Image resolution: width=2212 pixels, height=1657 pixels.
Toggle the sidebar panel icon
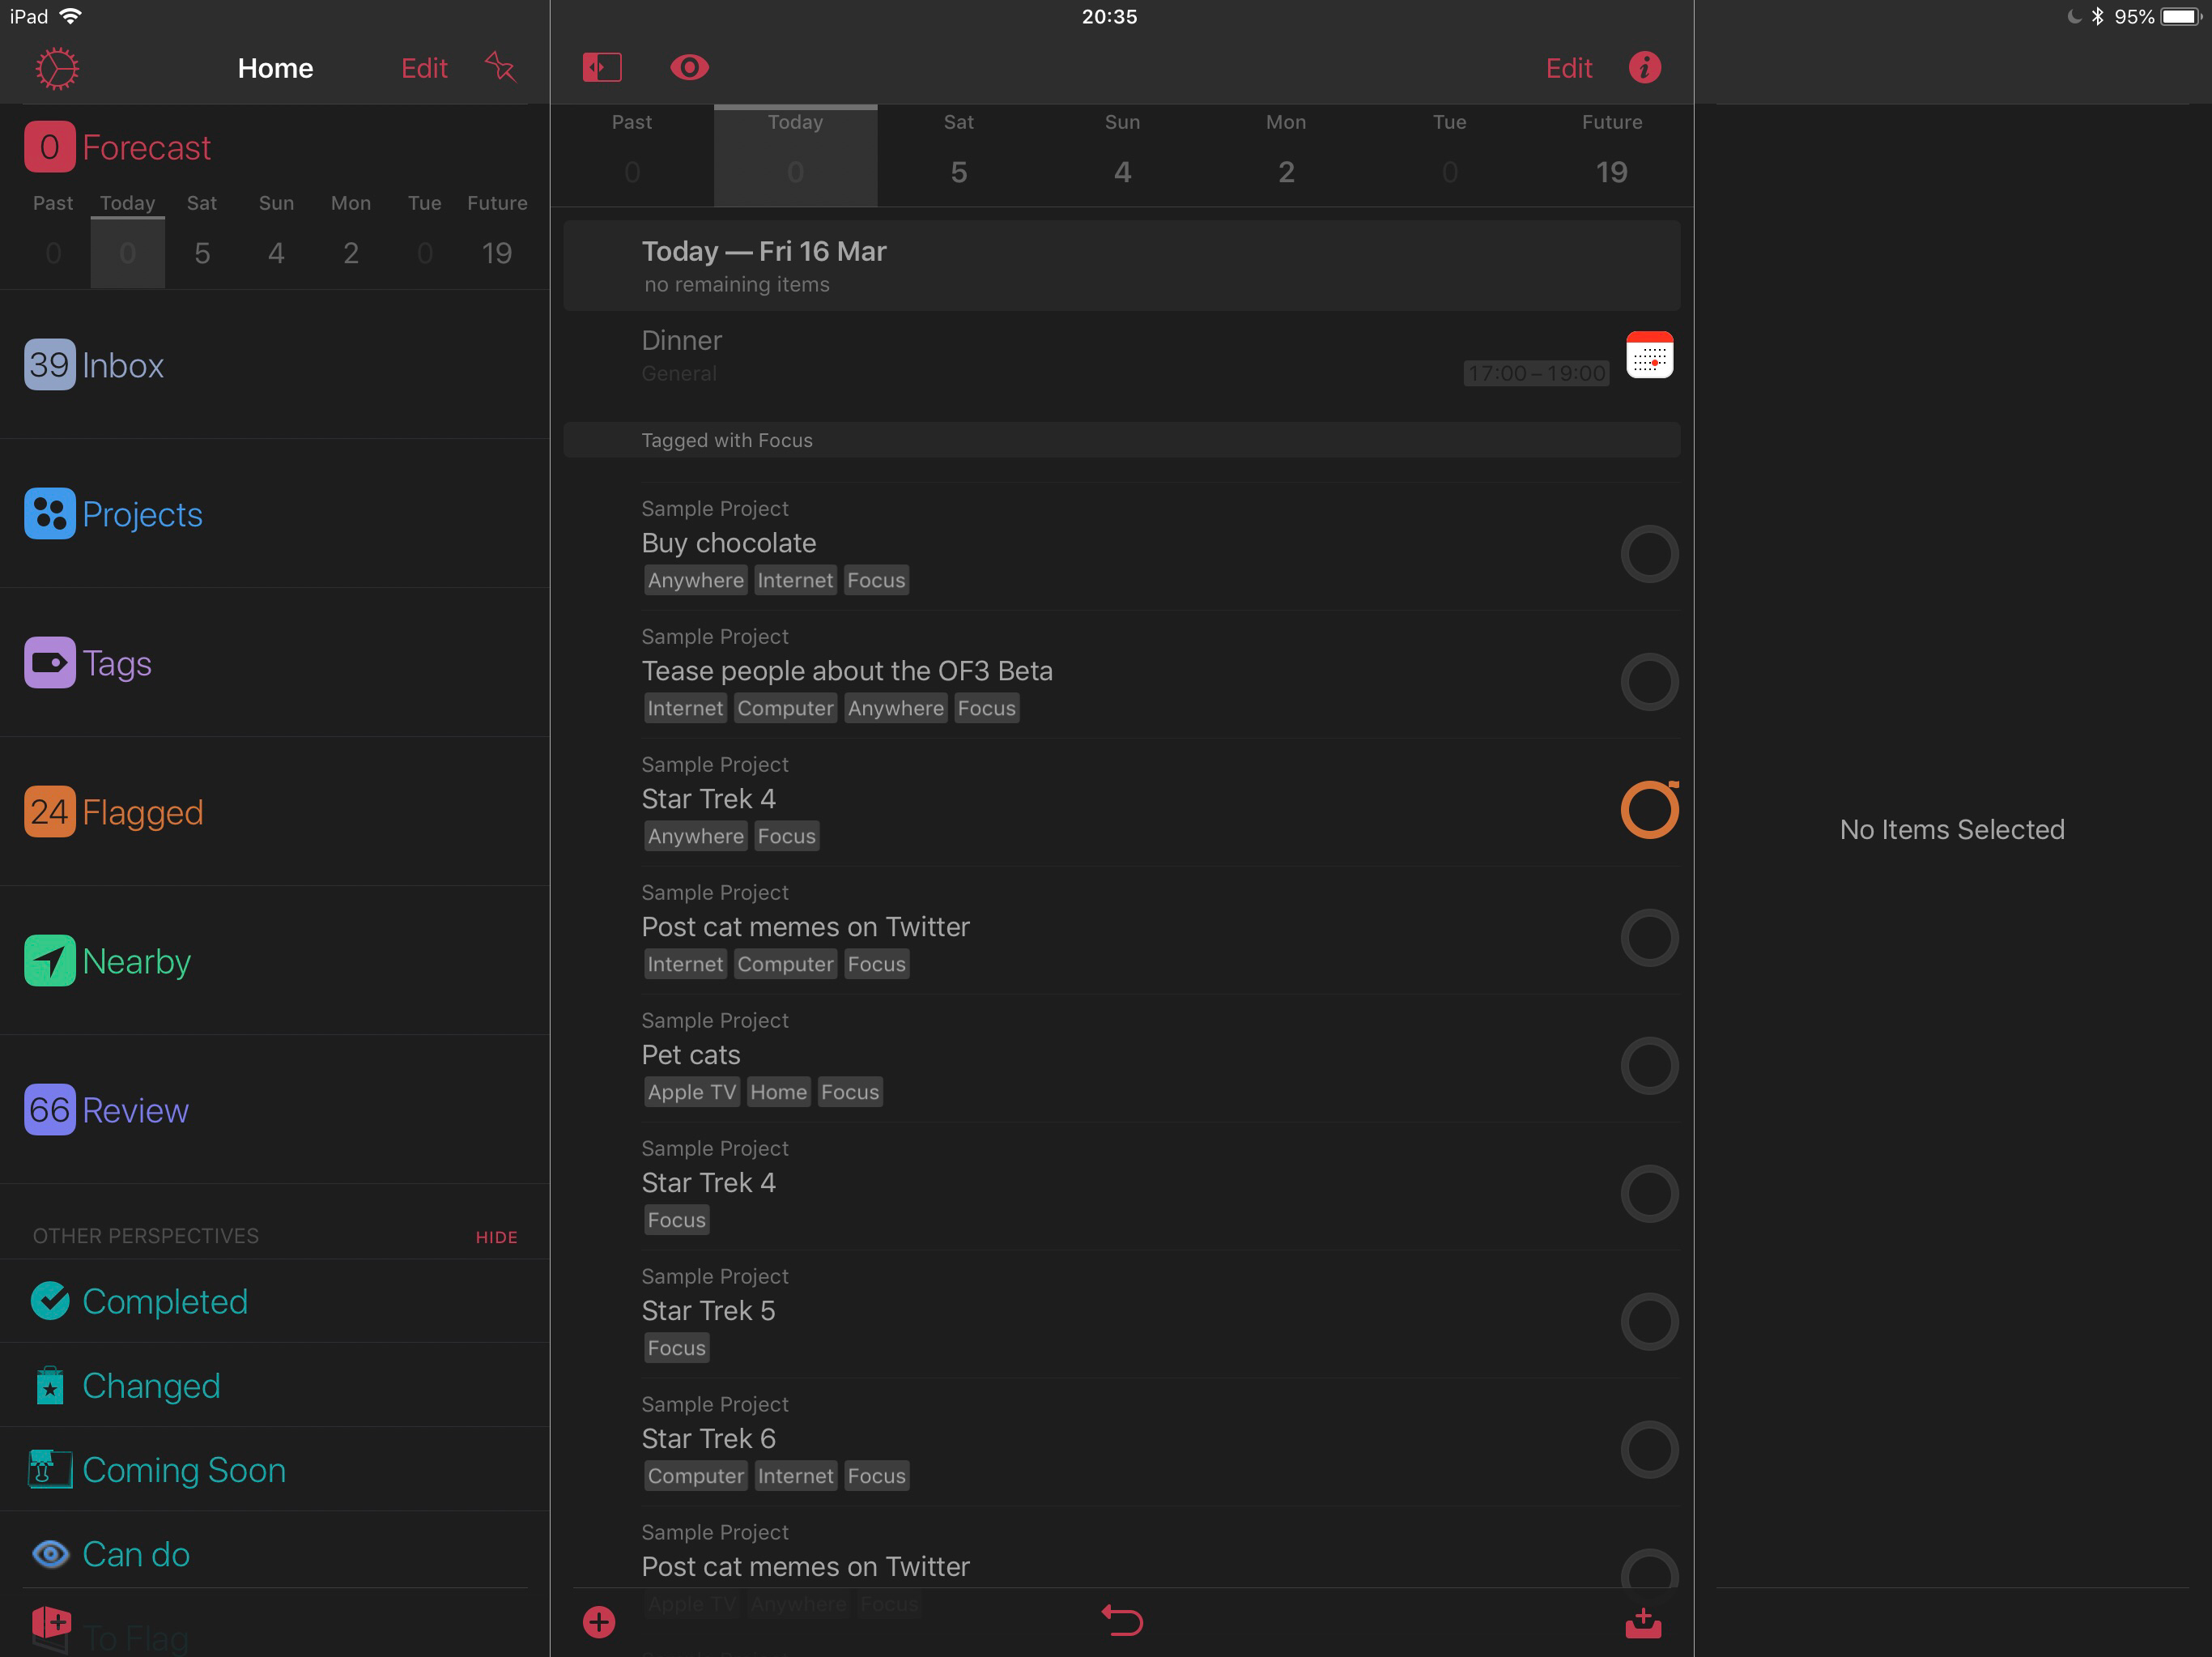click(602, 68)
